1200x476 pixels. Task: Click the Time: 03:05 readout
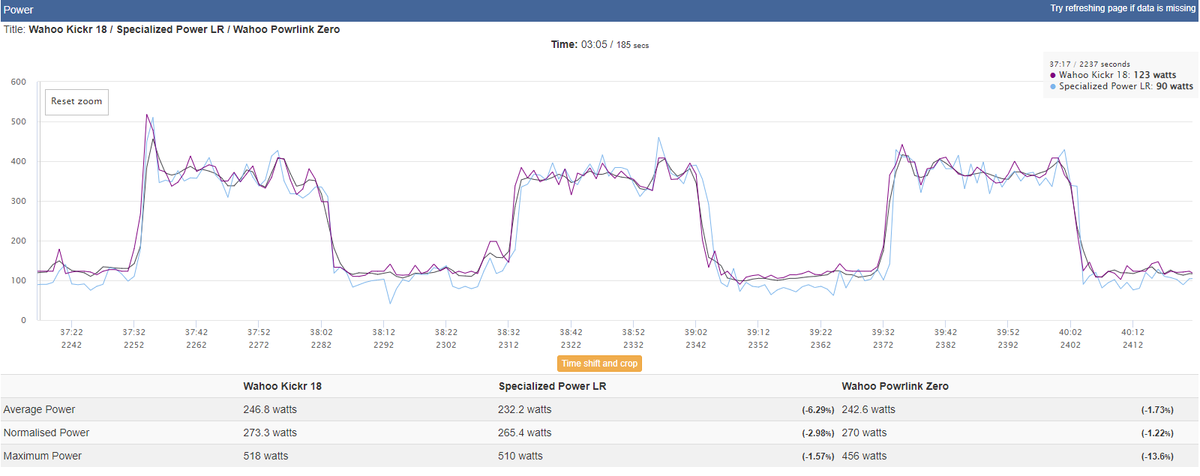[x=600, y=45]
